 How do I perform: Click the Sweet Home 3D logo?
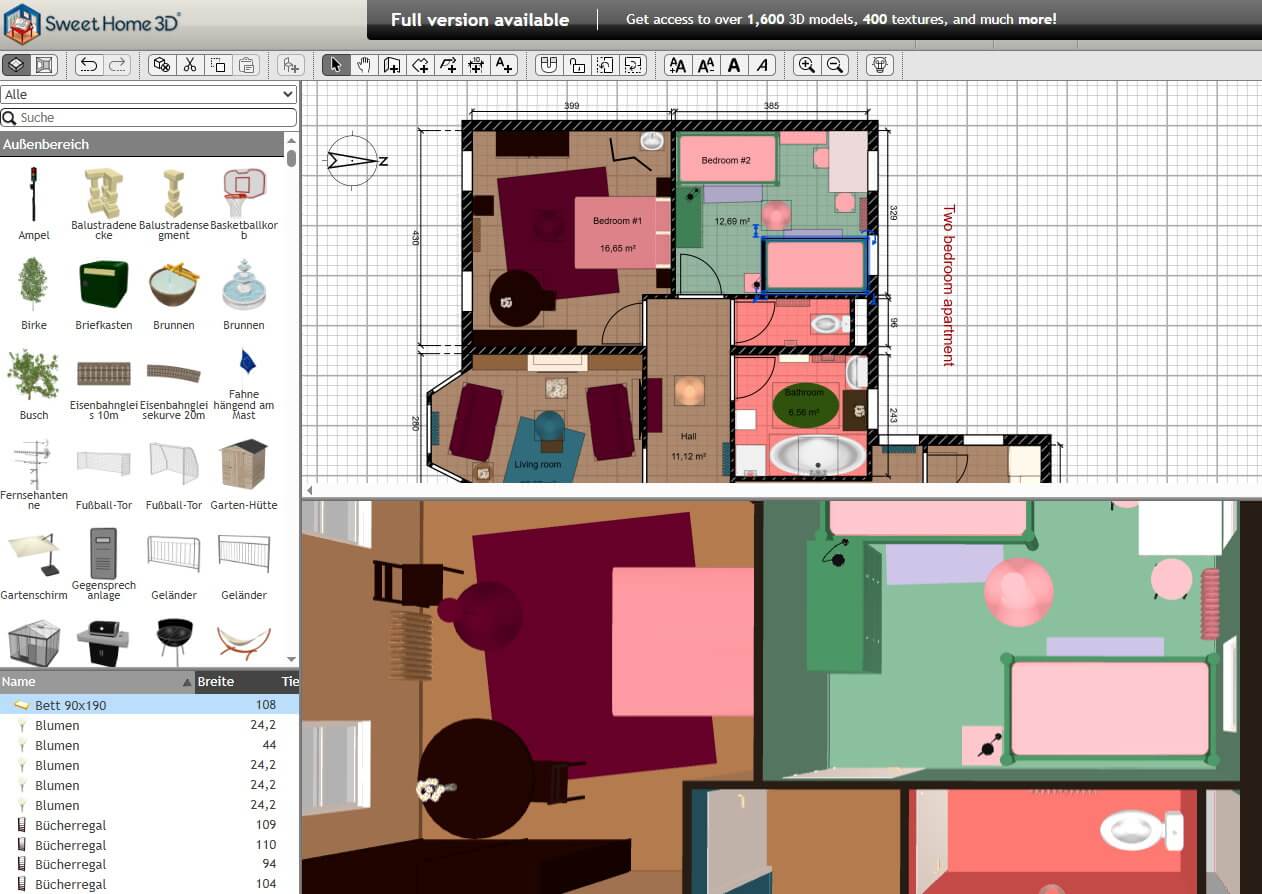pyautogui.click(x=93, y=23)
